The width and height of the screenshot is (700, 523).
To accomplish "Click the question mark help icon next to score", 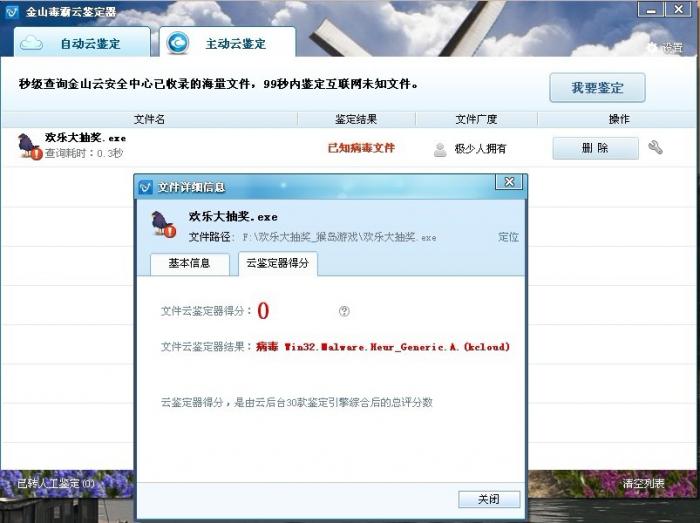I will click(344, 311).
